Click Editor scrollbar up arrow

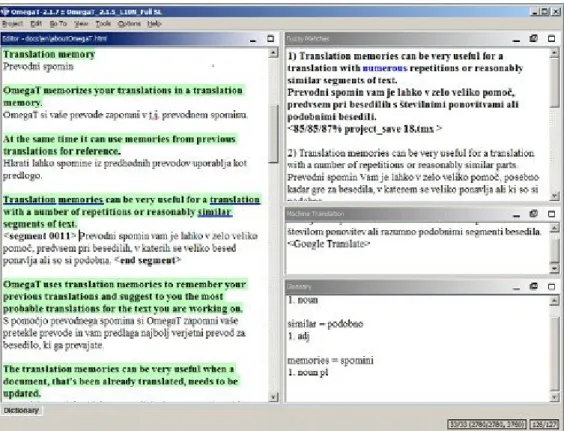click(273, 53)
